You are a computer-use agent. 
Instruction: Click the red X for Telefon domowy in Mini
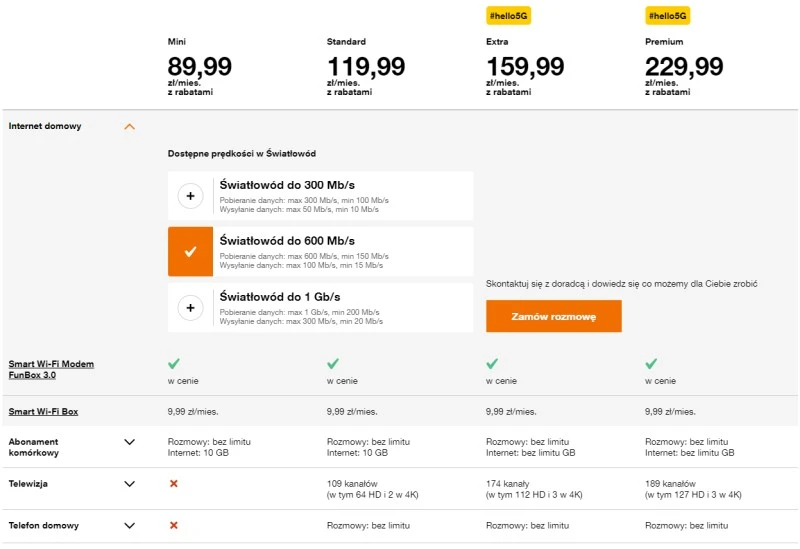(x=174, y=525)
